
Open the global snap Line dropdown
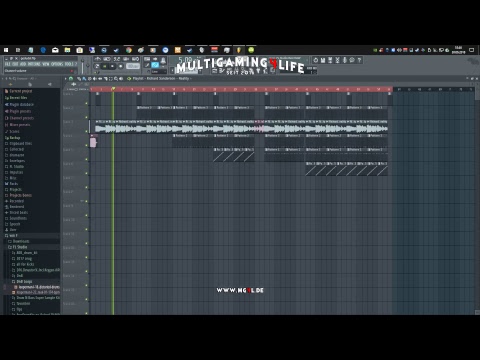point(159,71)
